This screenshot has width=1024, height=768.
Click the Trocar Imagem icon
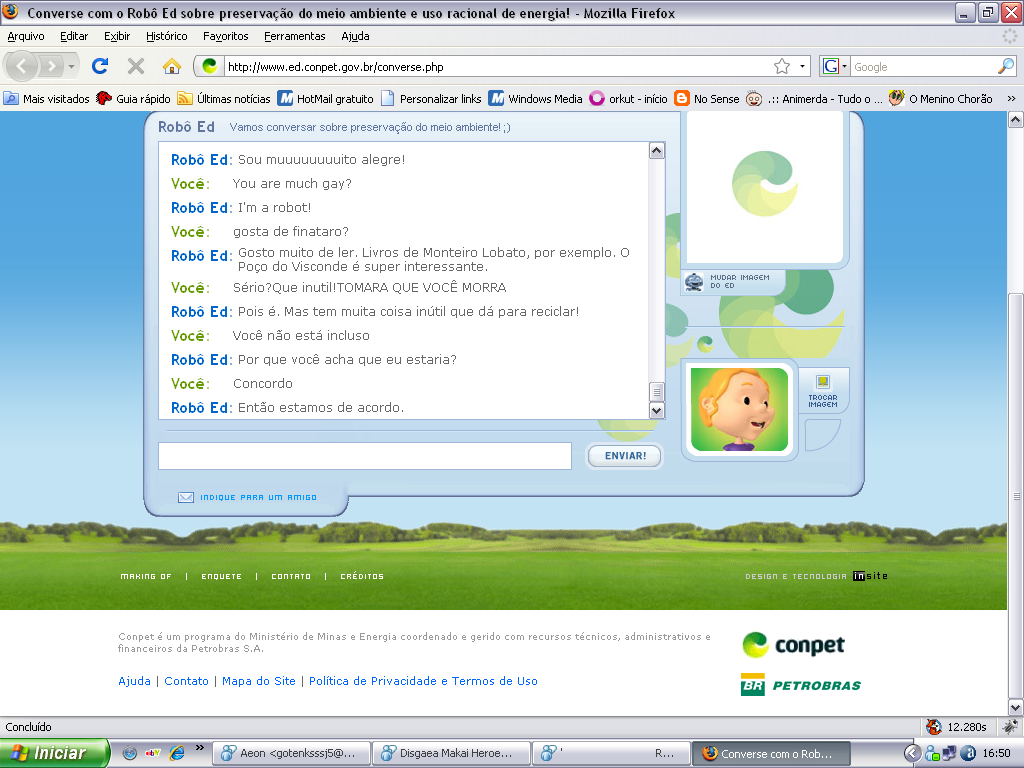pos(823,382)
